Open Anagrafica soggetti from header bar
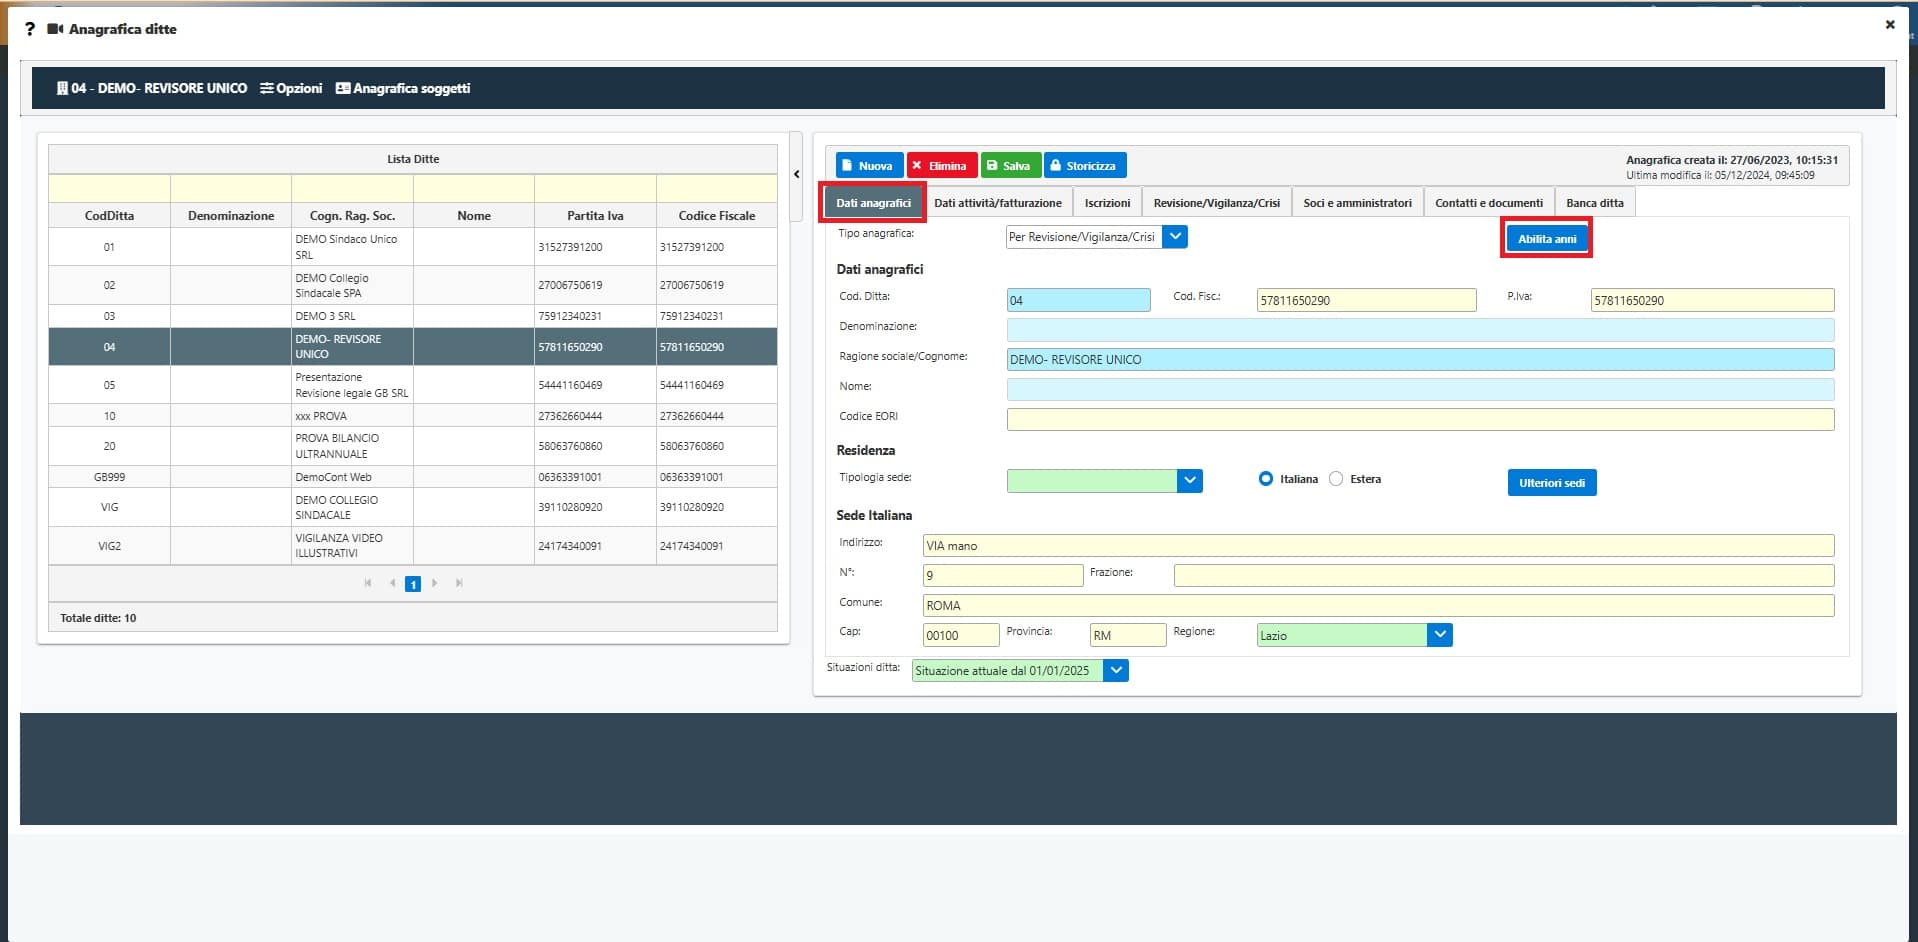Viewport: 1918px width, 942px height. click(x=402, y=88)
